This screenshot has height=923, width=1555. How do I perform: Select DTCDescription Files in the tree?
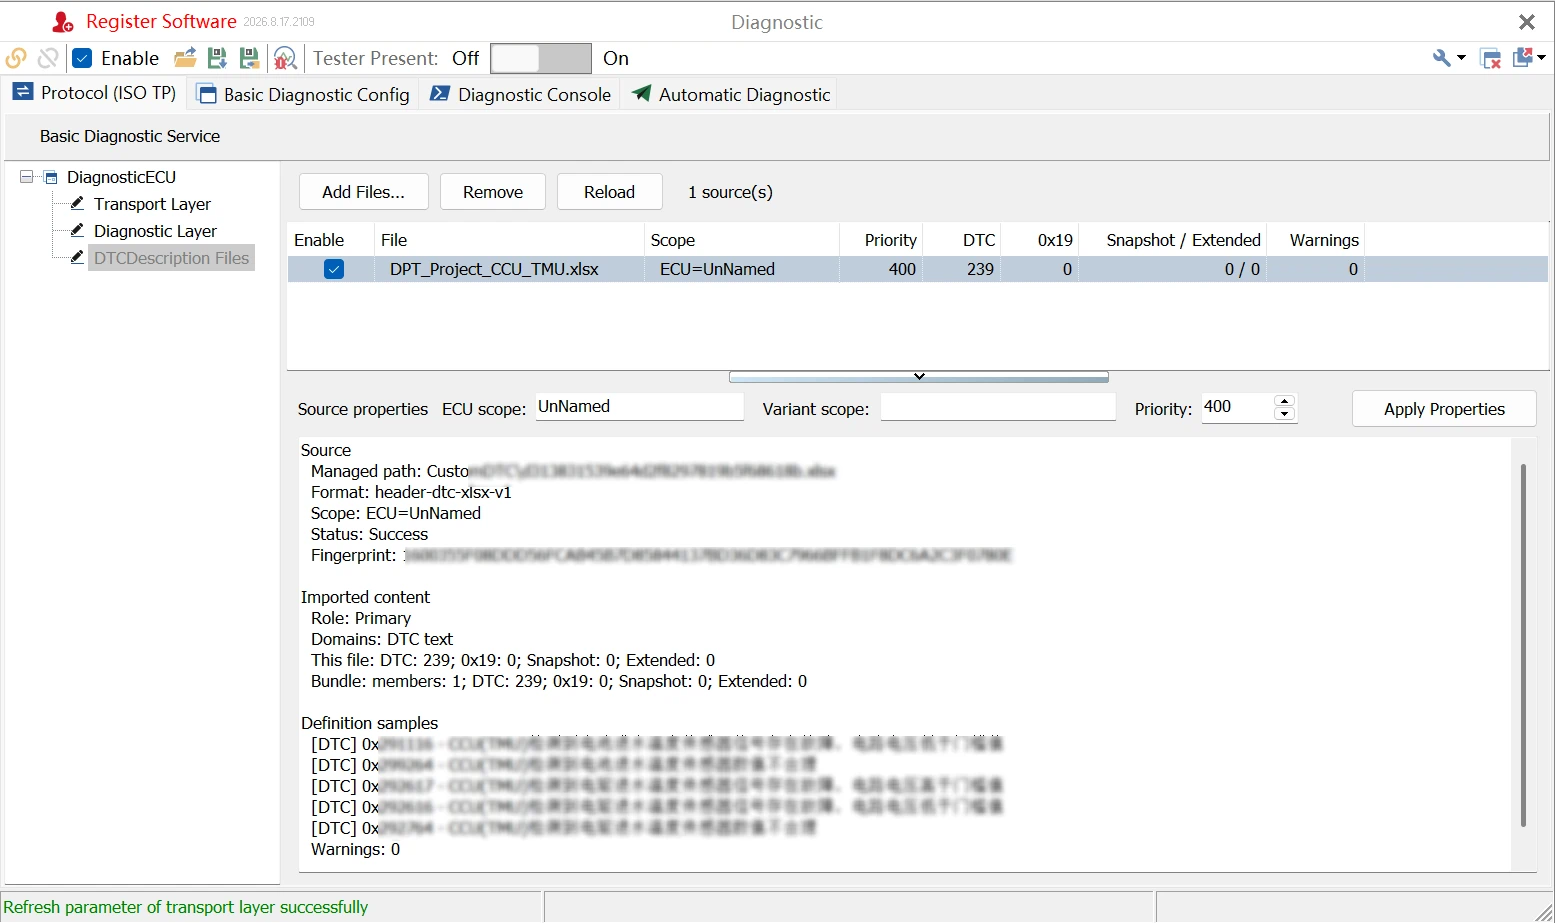pyautogui.click(x=171, y=258)
